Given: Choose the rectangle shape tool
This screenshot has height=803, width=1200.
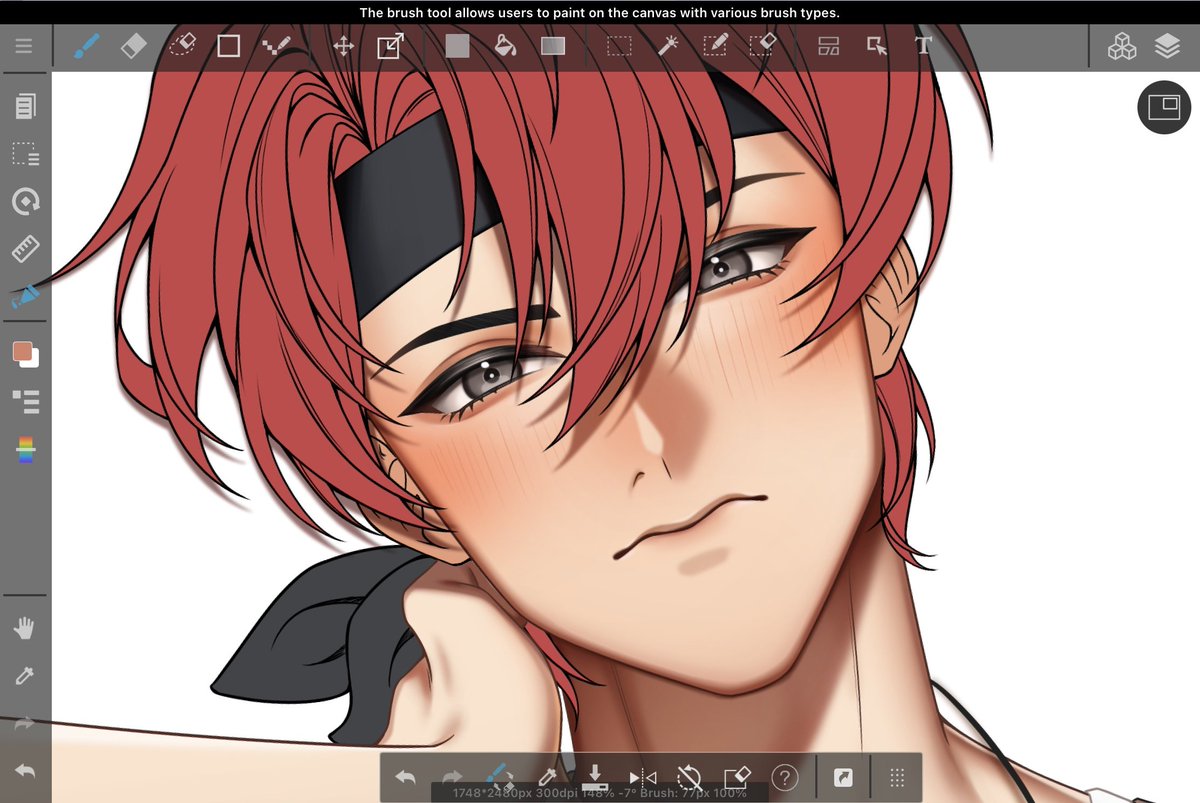Looking at the screenshot, I should (x=229, y=46).
